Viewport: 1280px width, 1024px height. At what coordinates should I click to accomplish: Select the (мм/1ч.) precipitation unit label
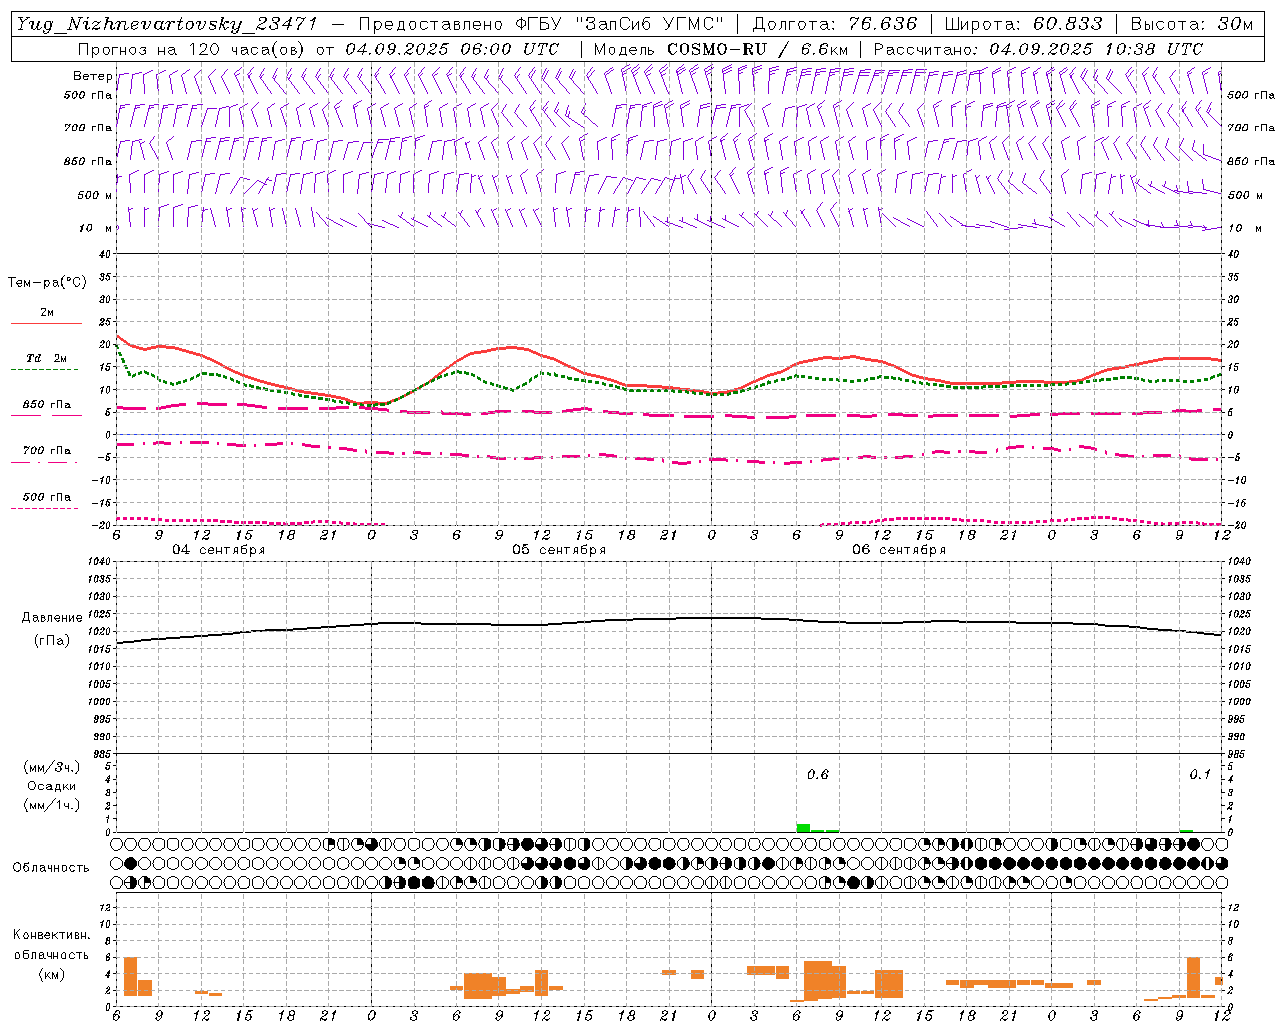click(51, 805)
